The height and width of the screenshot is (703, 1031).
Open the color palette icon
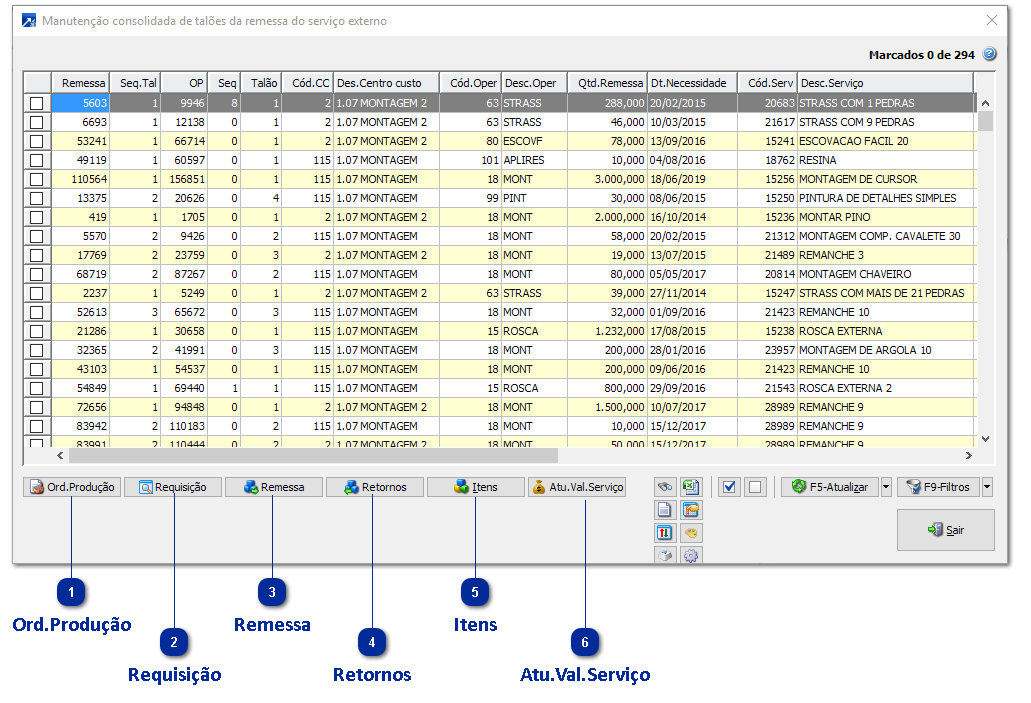(691, 533)
